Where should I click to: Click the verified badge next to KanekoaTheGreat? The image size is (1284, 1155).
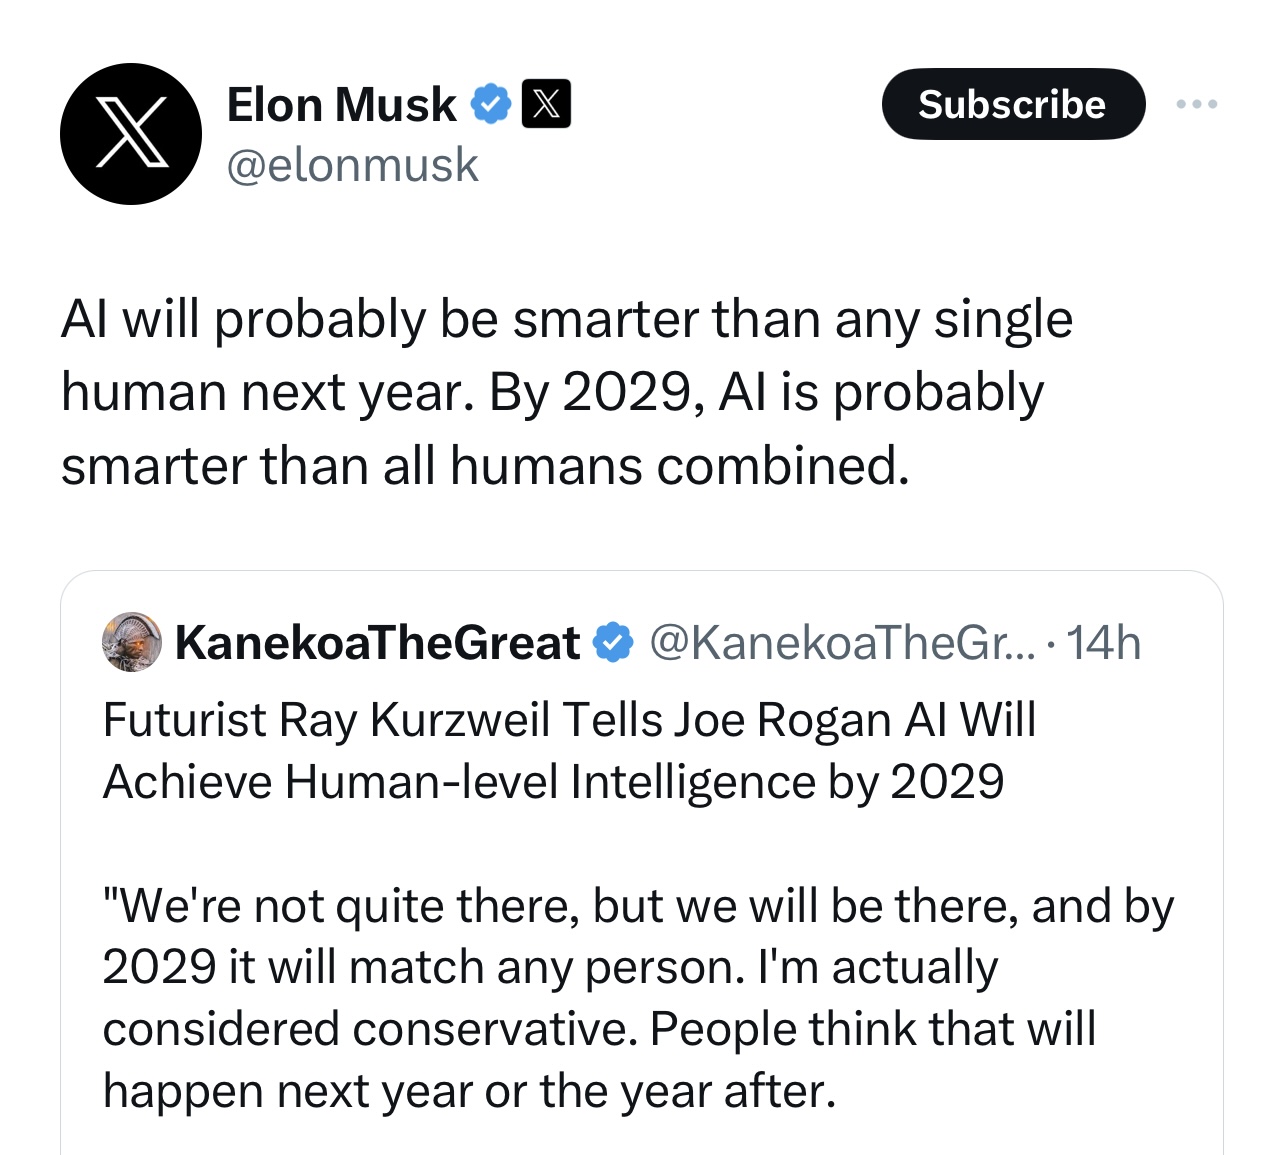coord(613,642)
